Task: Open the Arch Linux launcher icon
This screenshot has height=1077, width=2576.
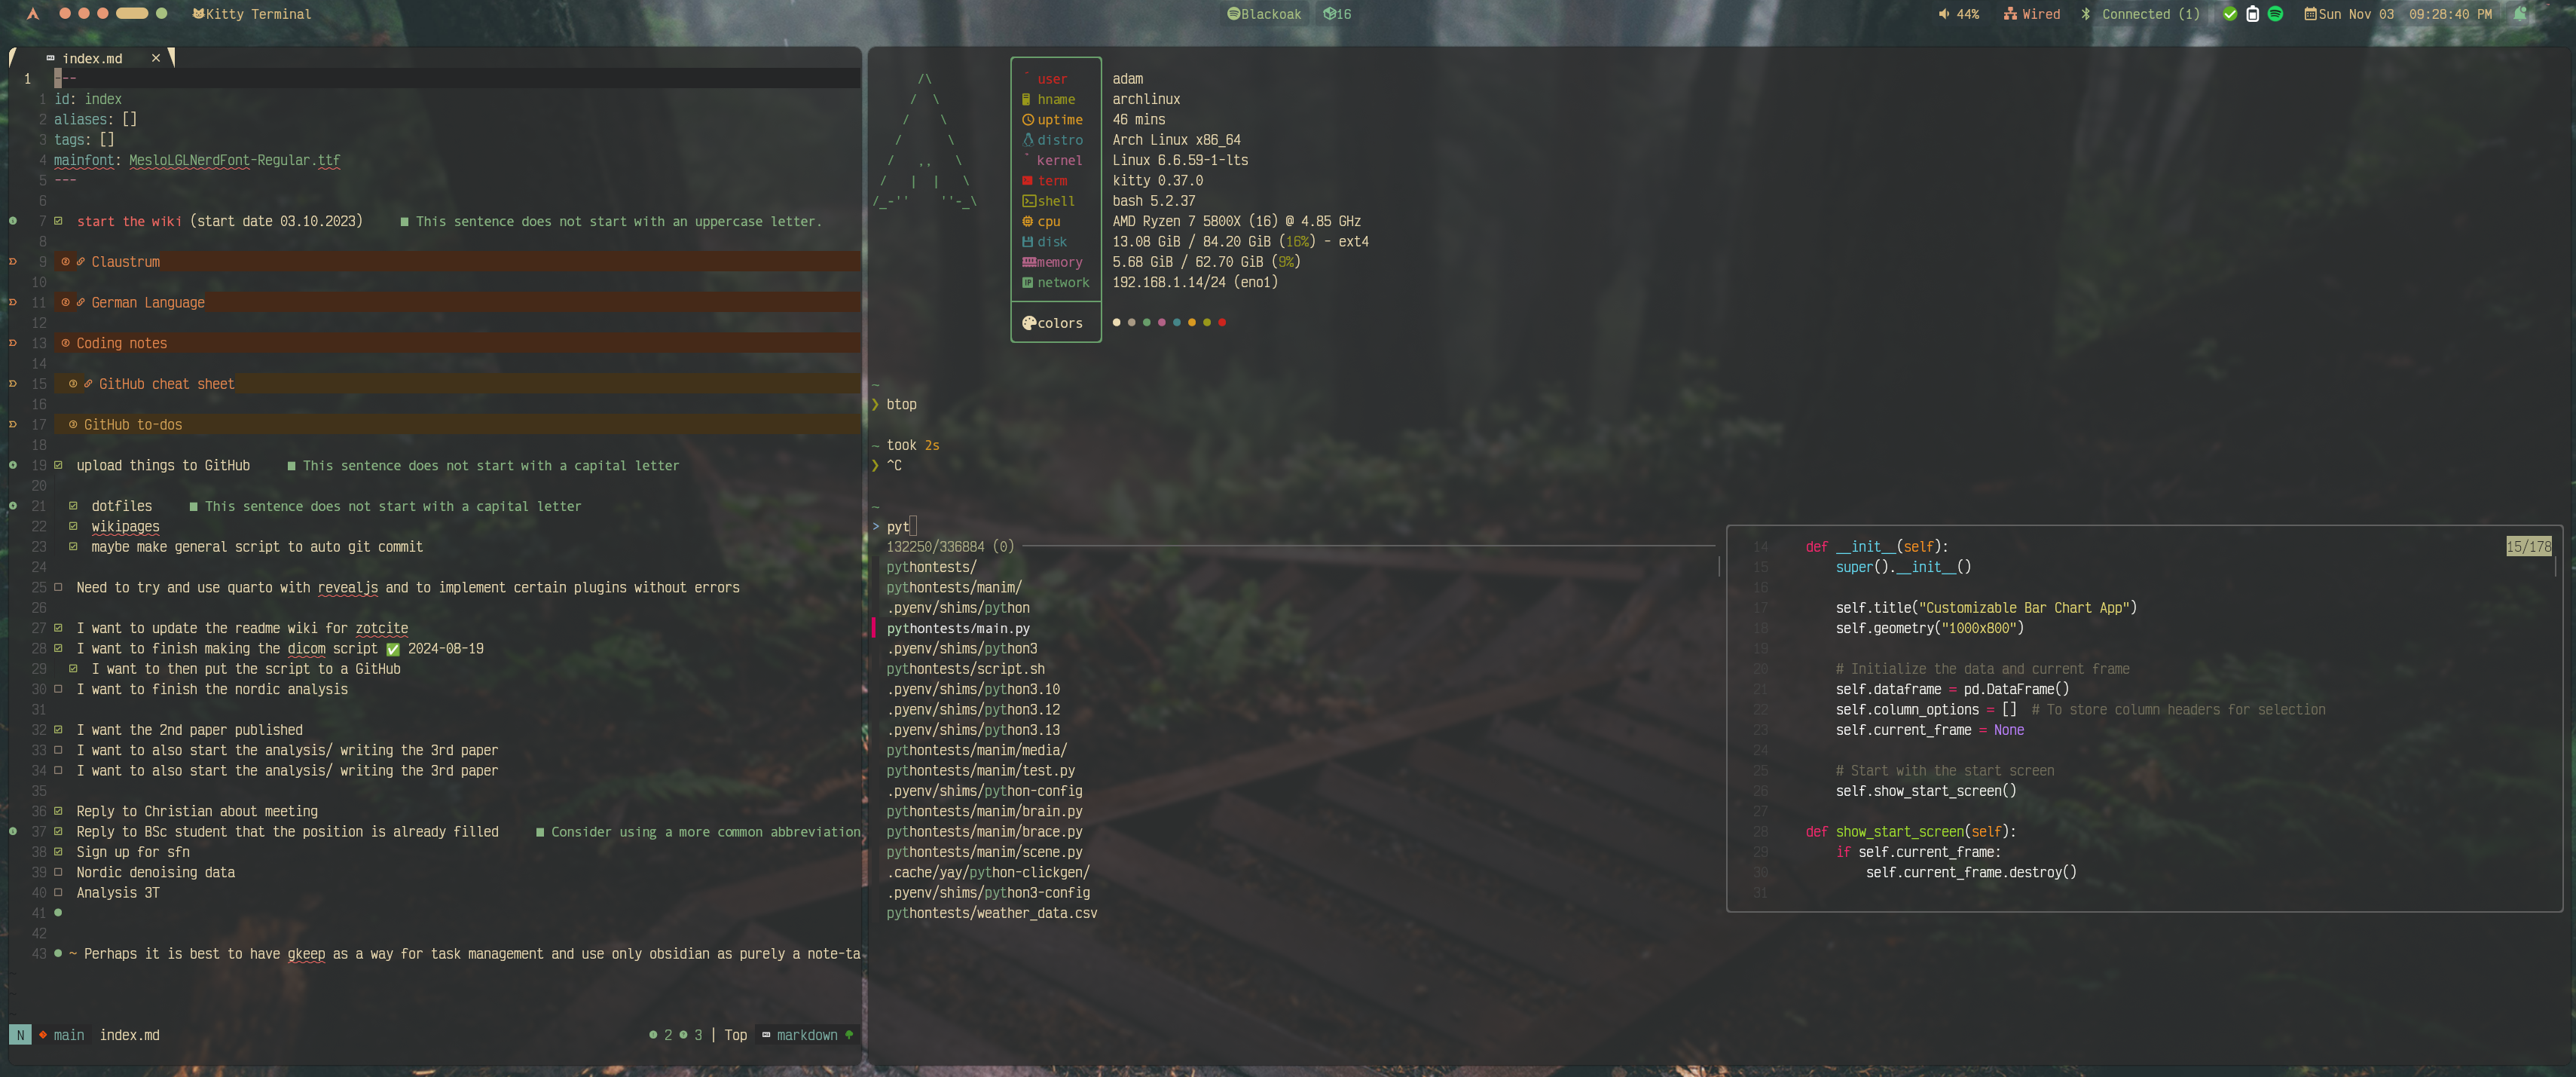Action: (33, 14)
